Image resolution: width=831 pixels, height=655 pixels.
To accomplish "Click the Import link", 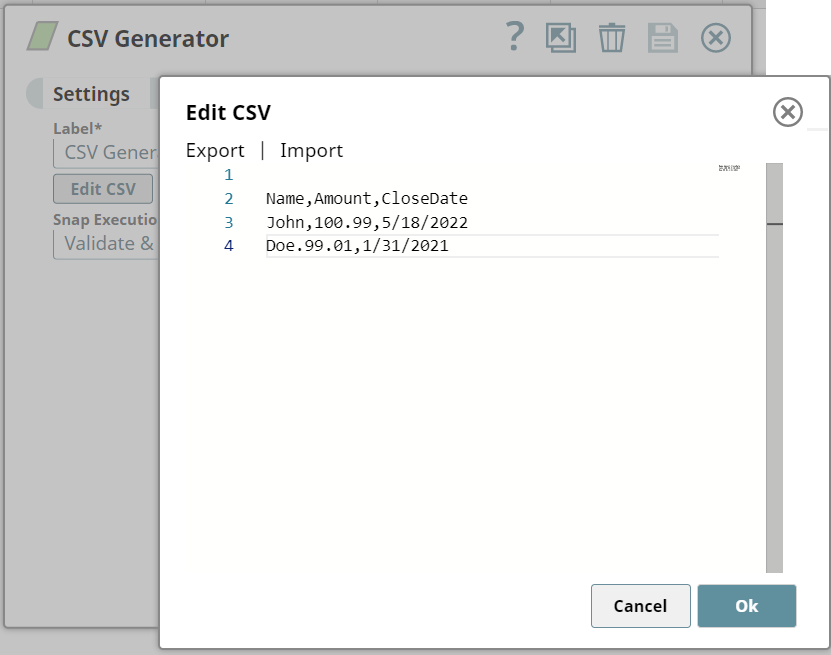I will [x=312, y=151].
